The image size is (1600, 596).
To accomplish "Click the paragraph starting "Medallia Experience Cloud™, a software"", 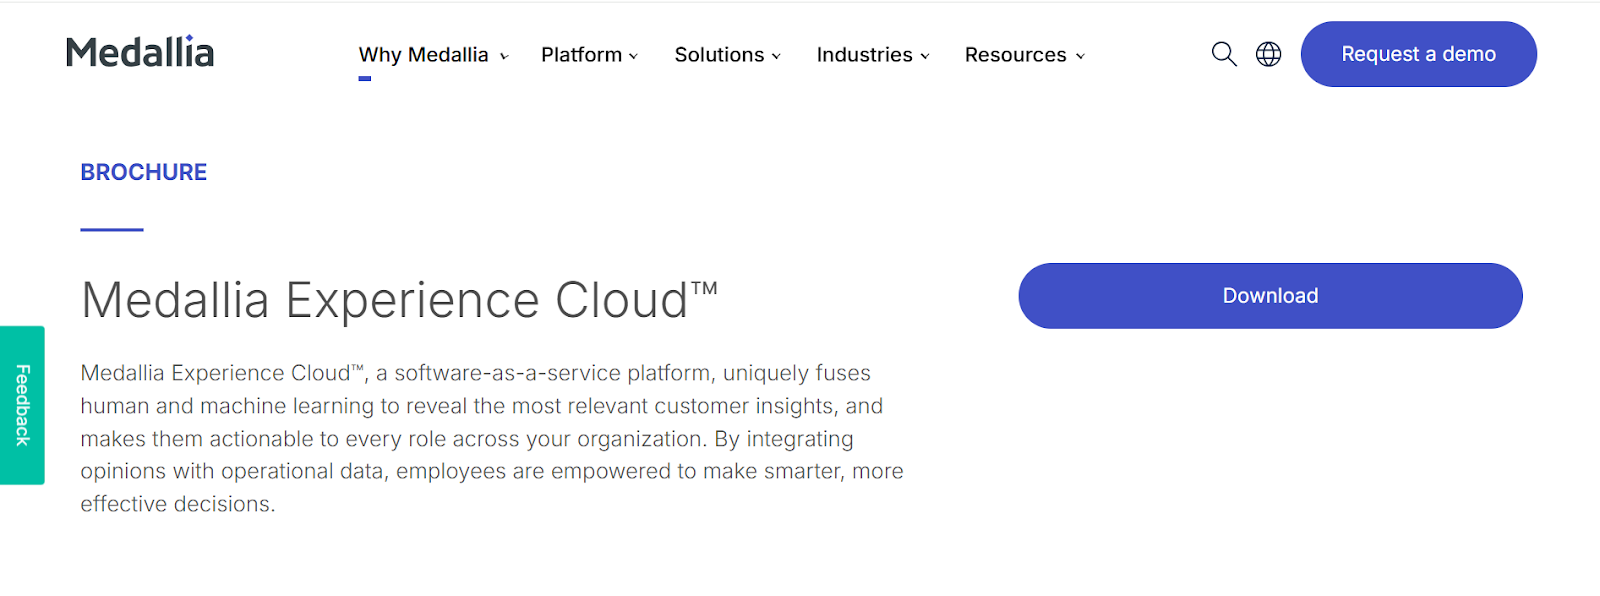I will tap(492, 439).
